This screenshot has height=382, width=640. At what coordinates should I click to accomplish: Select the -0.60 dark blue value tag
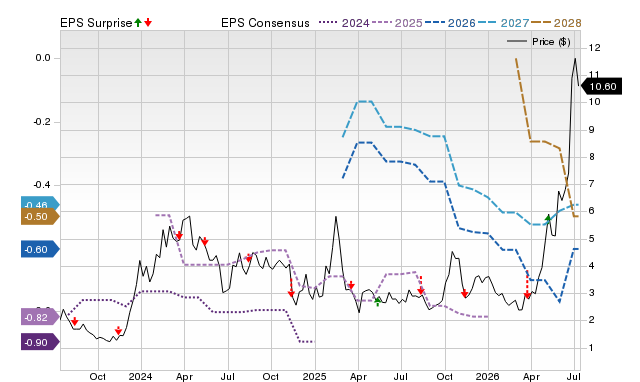pyautogui.click(x=40, y=249)
